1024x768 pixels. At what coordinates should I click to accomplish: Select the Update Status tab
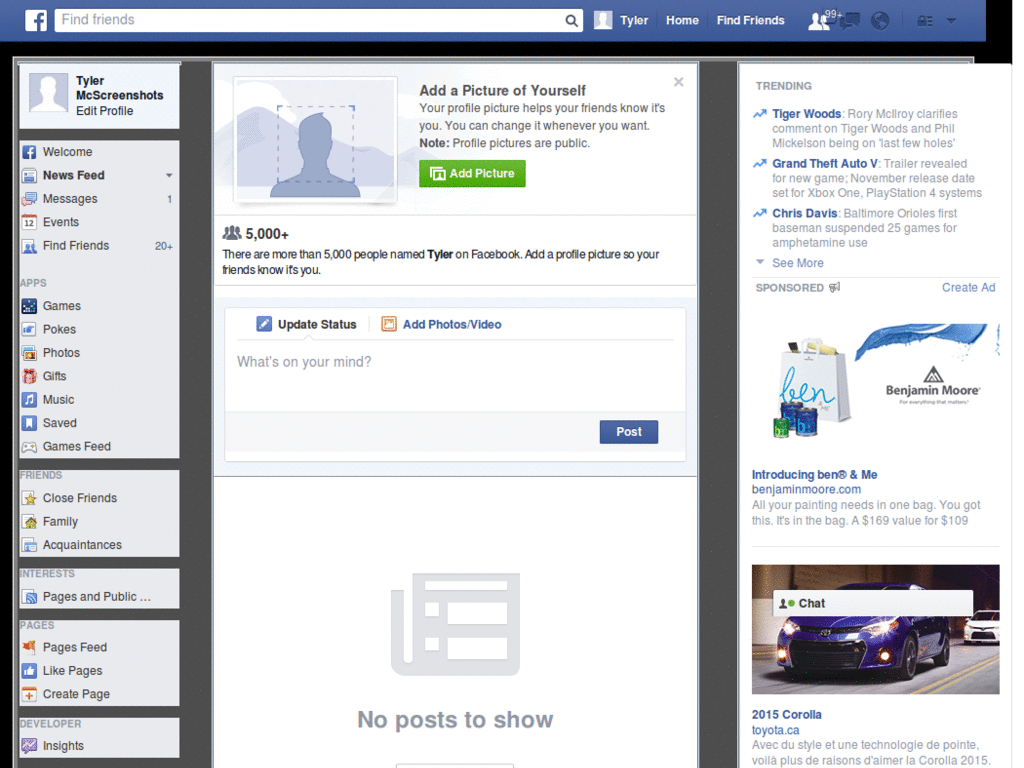[306, 324]
